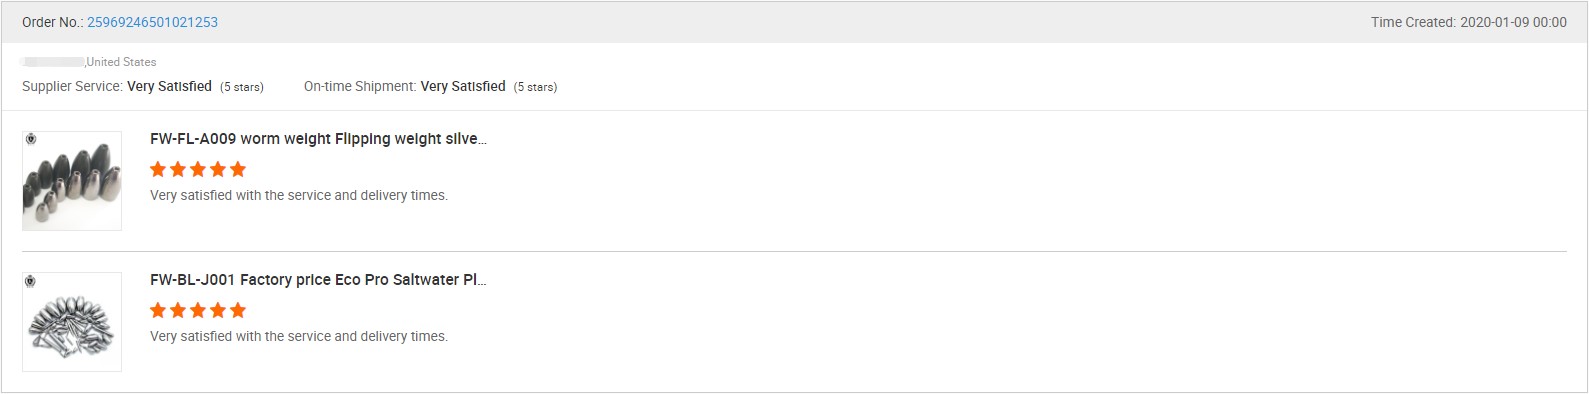
Task: Click the FW-BL-J001 Factory price product title
Action: (x=318, y=280)
